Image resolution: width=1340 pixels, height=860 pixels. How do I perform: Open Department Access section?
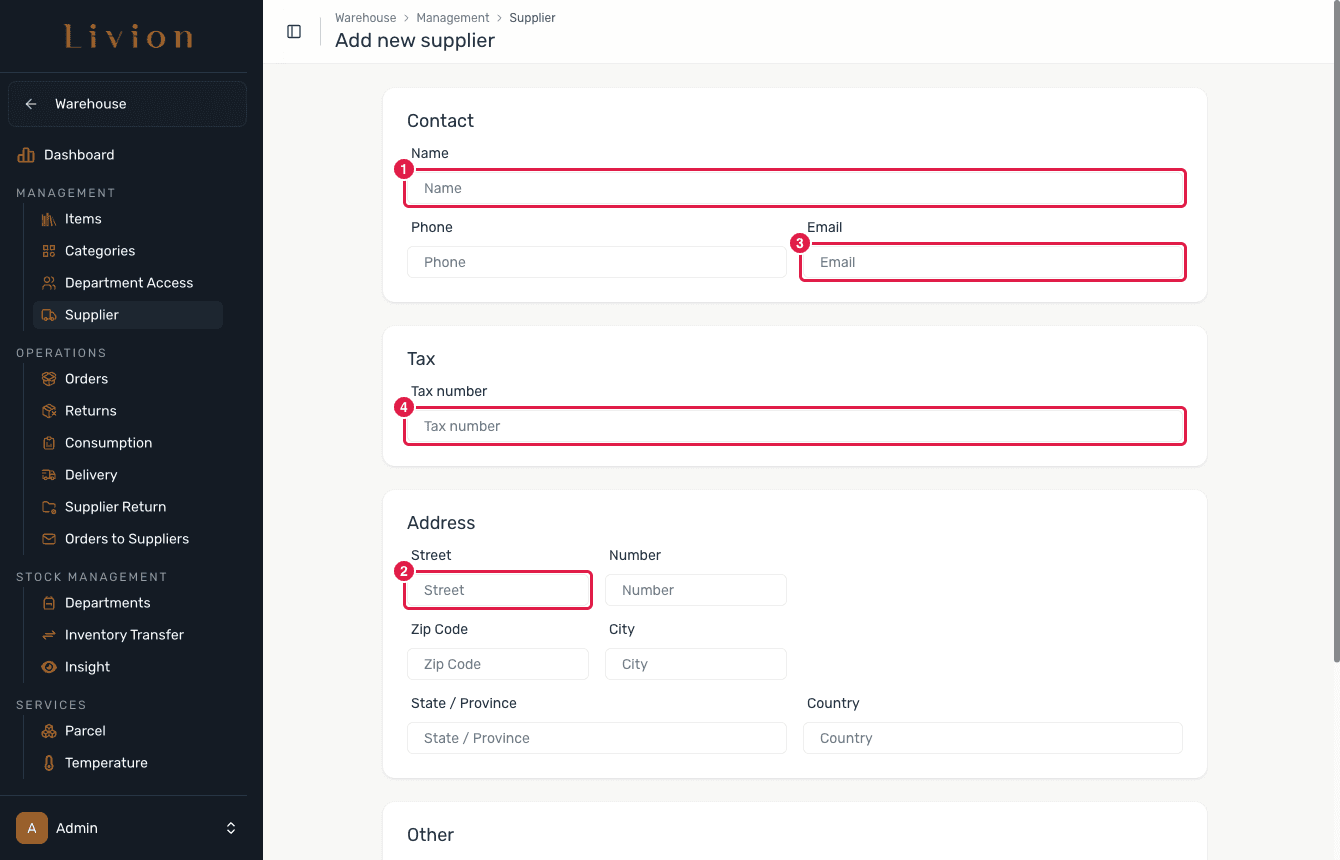point(128,283)
